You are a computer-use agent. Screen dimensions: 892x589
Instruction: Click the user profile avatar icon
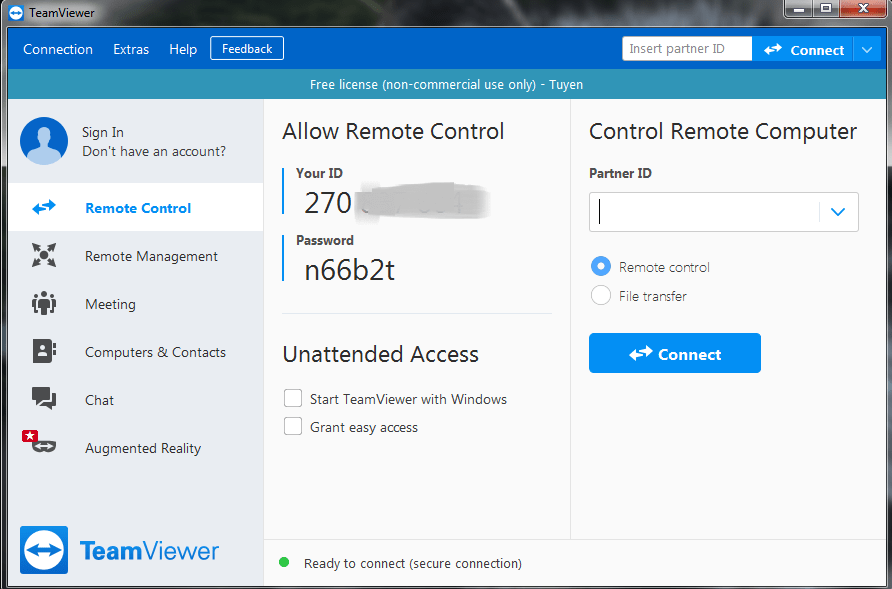click(44, 141)
